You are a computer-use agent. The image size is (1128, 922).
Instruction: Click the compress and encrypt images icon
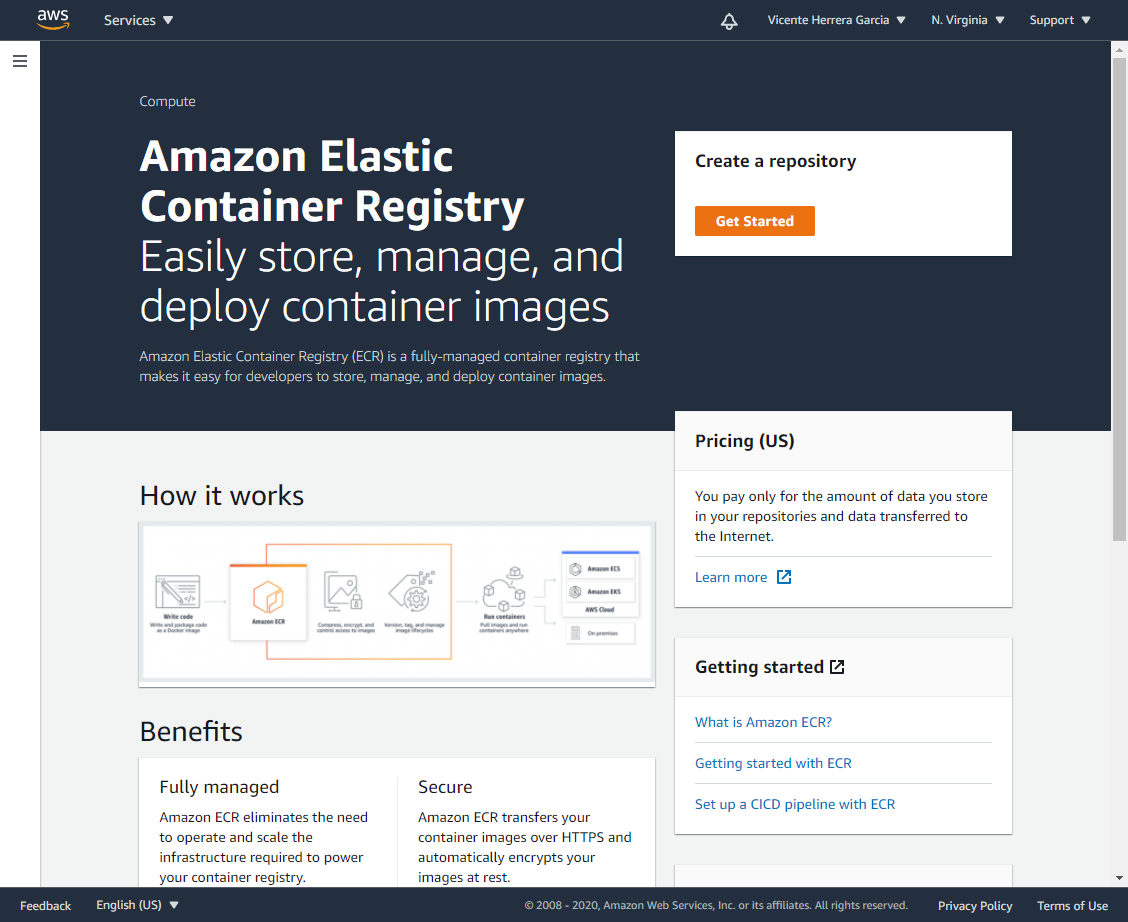tap(342, 590)
